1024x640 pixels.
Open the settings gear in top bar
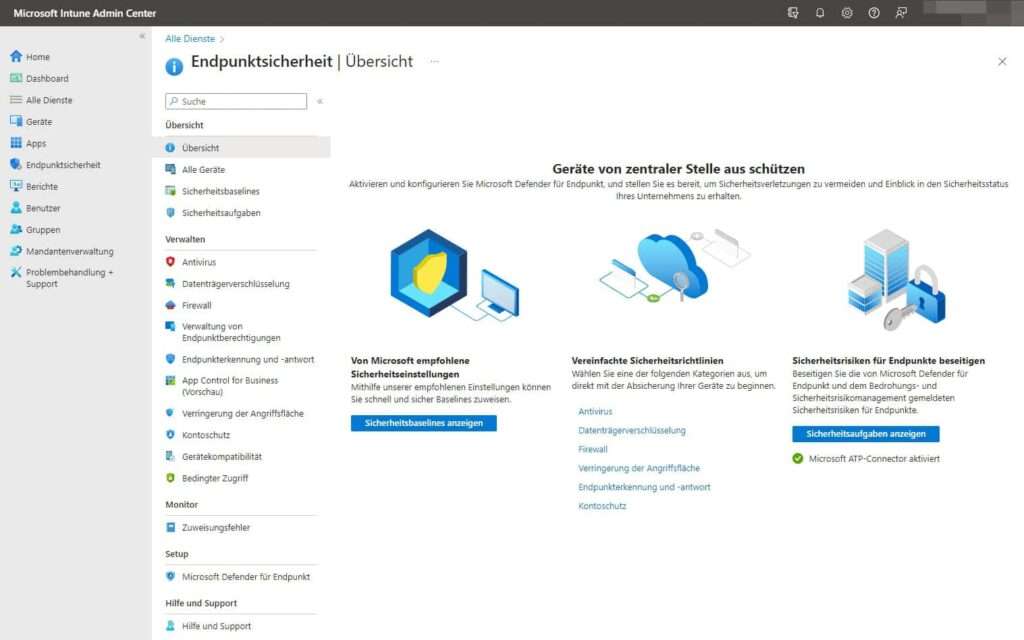point(848,13)
